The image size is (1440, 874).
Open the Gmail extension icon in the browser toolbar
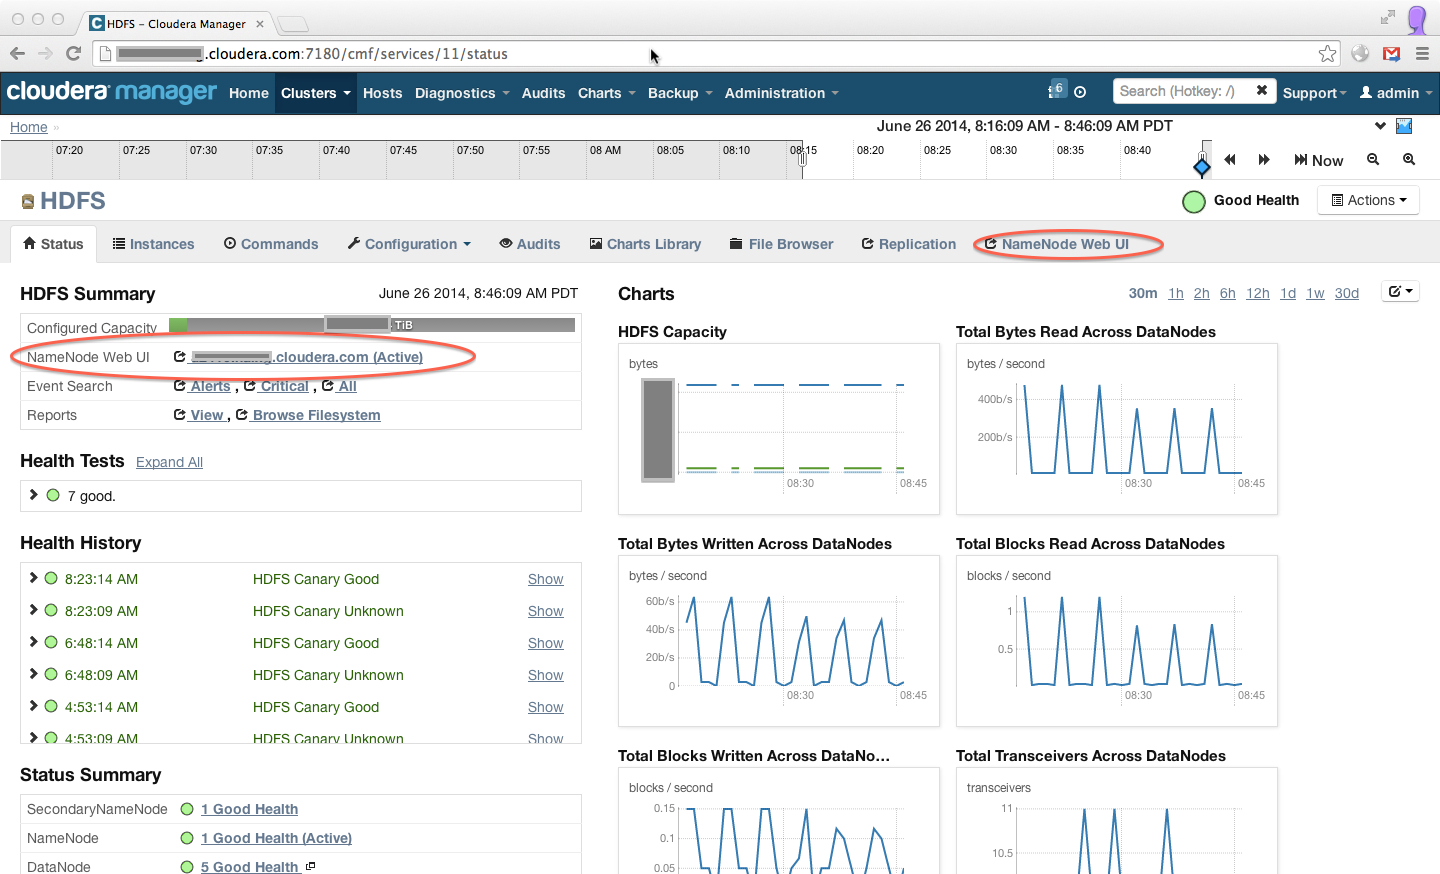pos(1391,54)
